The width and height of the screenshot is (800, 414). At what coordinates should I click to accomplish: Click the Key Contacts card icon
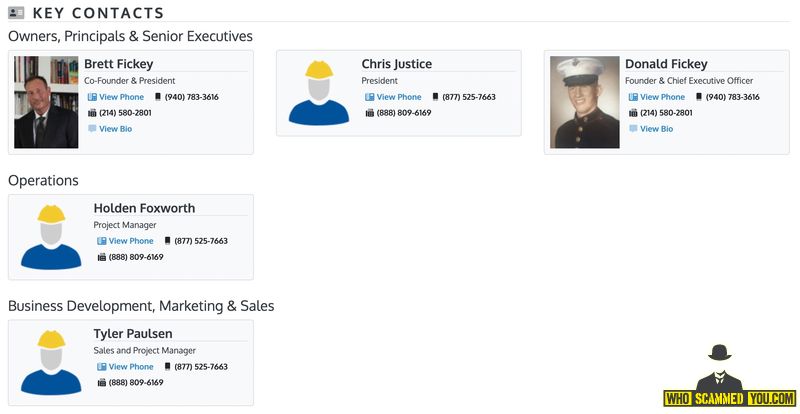point(16,13)
